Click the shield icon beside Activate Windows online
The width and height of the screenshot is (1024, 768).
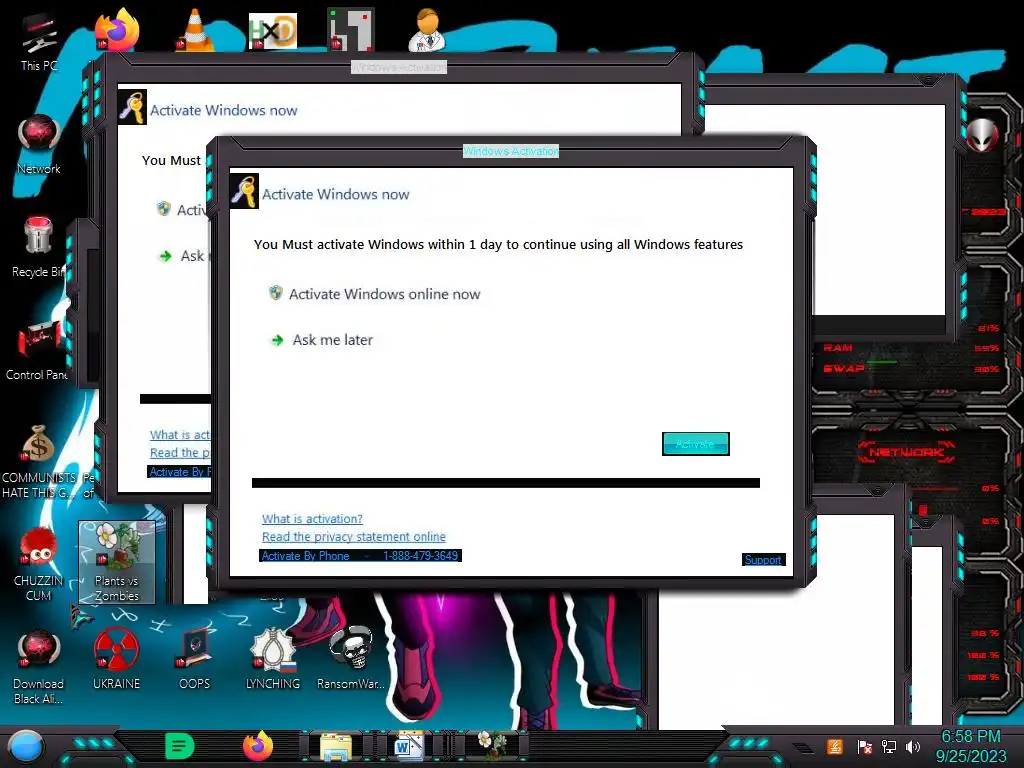(276, 293)
